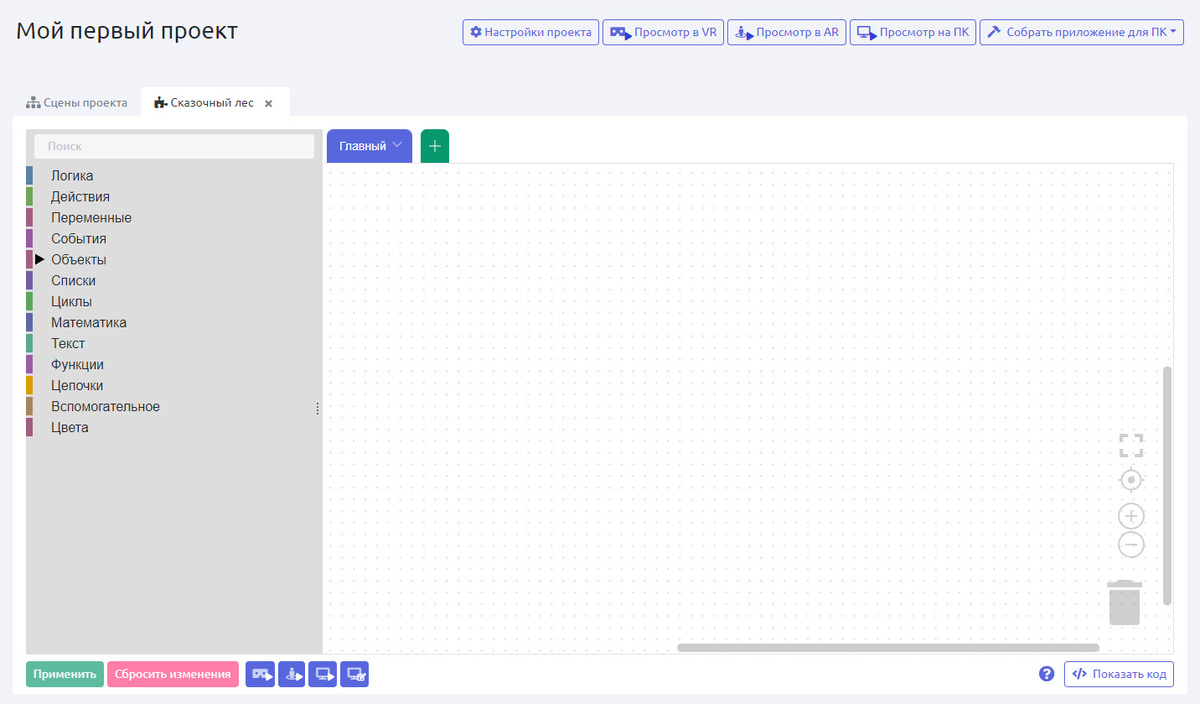1200x704 pixels.
Task: Click the fit-to-screen workspace icon
Action: [1131, 445]
